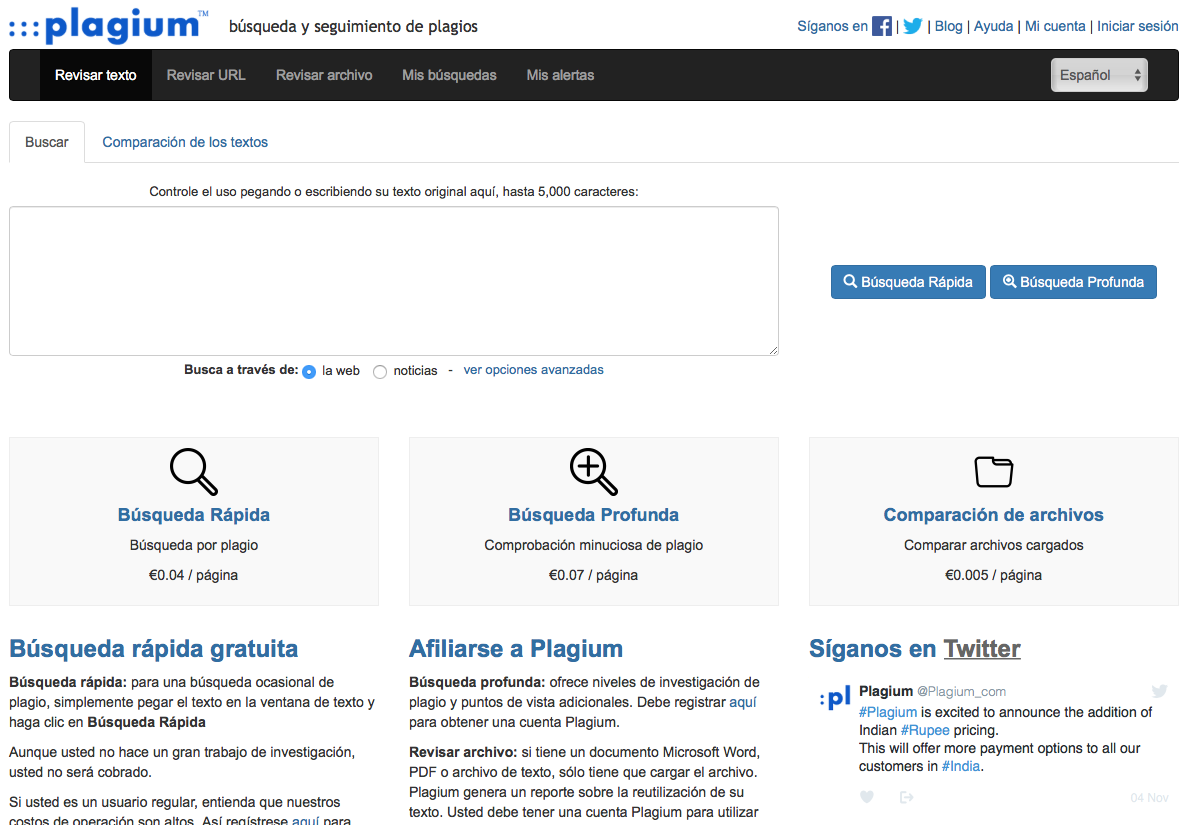The image size is (1182, 825).
Task: Open Mi cuenta link
Action: click(1055, 26)
